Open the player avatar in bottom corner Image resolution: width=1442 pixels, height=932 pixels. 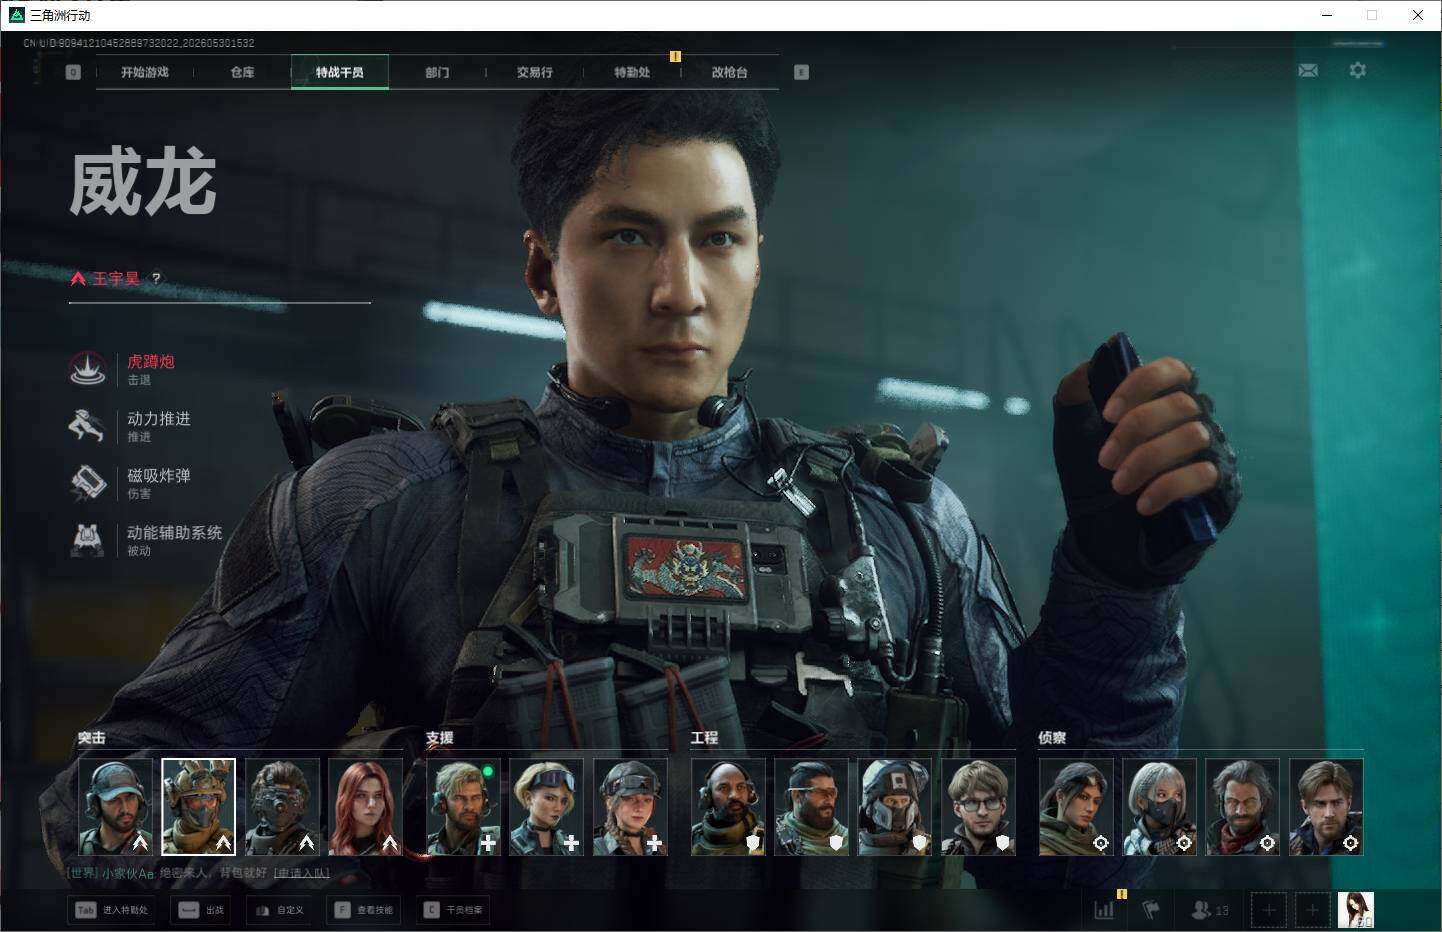pyautogui.click(x=1356, y=910)
